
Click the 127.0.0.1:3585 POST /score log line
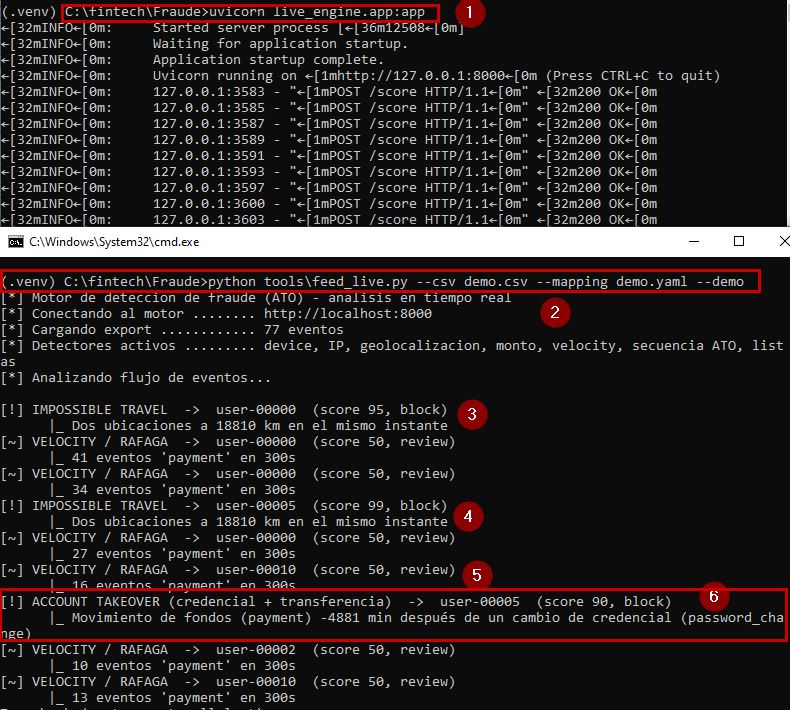pos(329,108)
